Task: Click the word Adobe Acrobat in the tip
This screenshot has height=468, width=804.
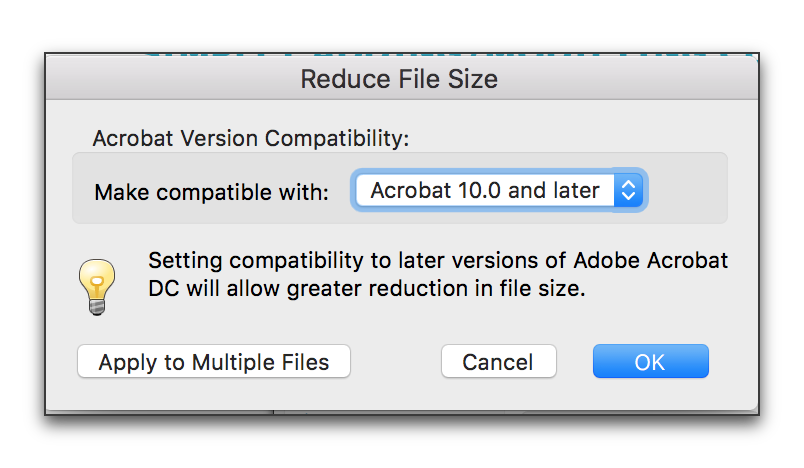Action: [x=651, y=260]
